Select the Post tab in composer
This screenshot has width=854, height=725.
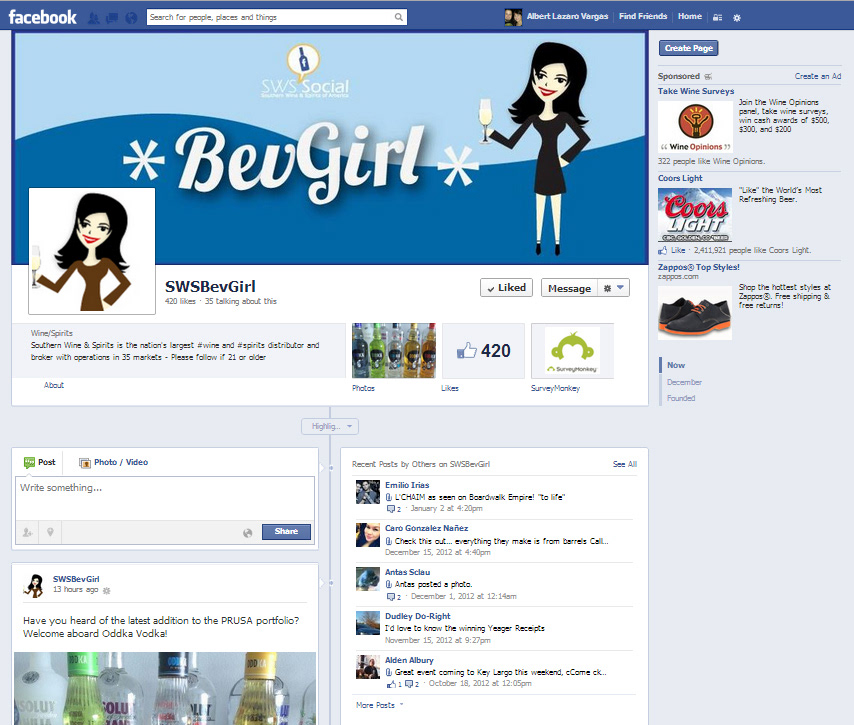(39, 462)
